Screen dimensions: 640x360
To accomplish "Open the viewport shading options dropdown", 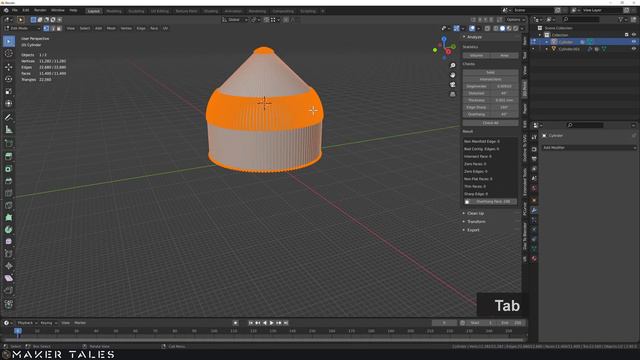I will coord(522,28).
